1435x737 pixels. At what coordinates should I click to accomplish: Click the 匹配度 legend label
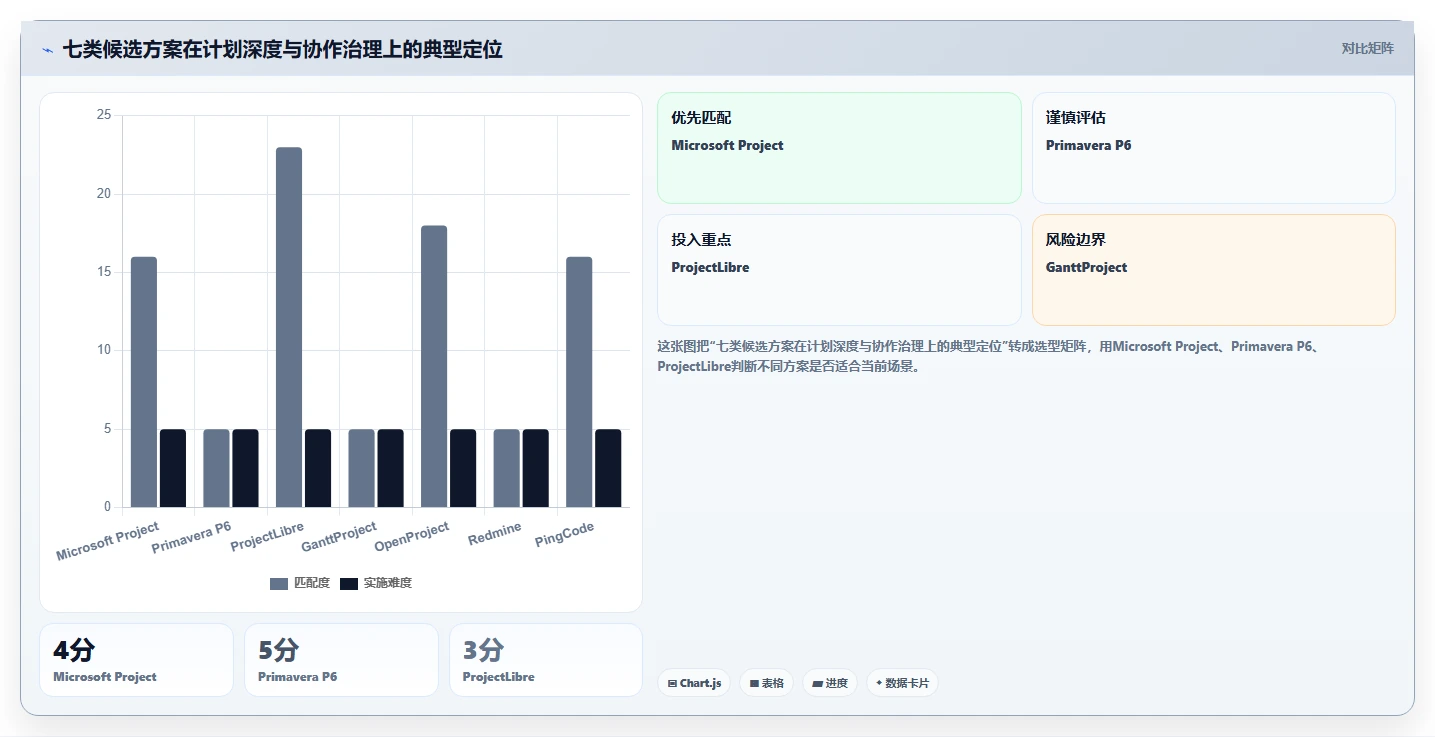coord(312,583)
